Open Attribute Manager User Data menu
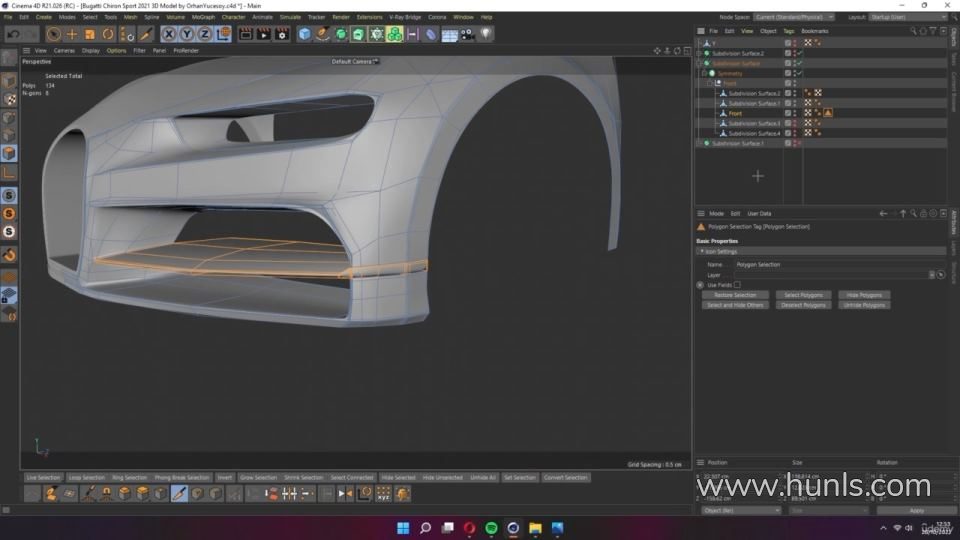 pos(759,214)
